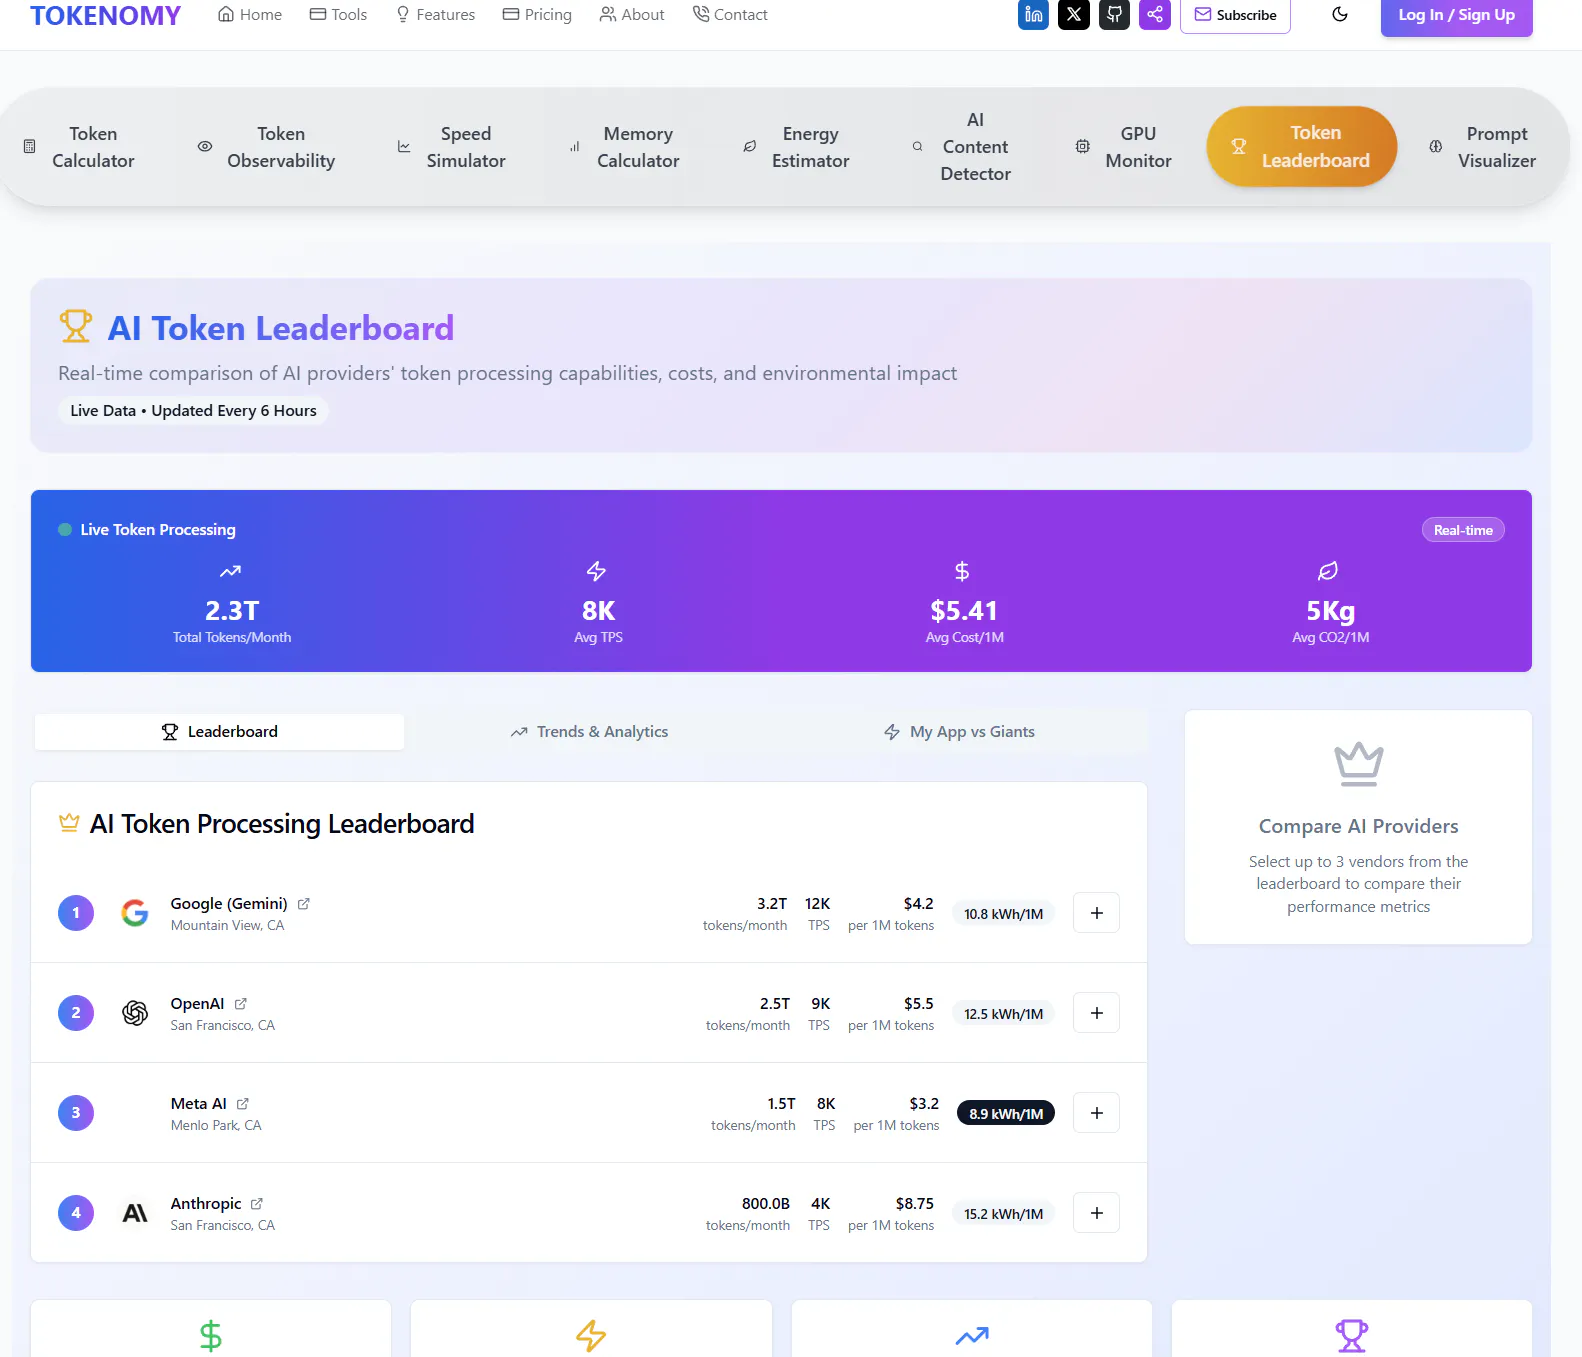Select the Token Calculator tool tab
The height and width of the screenshot is (1357, 1582).
80,147
